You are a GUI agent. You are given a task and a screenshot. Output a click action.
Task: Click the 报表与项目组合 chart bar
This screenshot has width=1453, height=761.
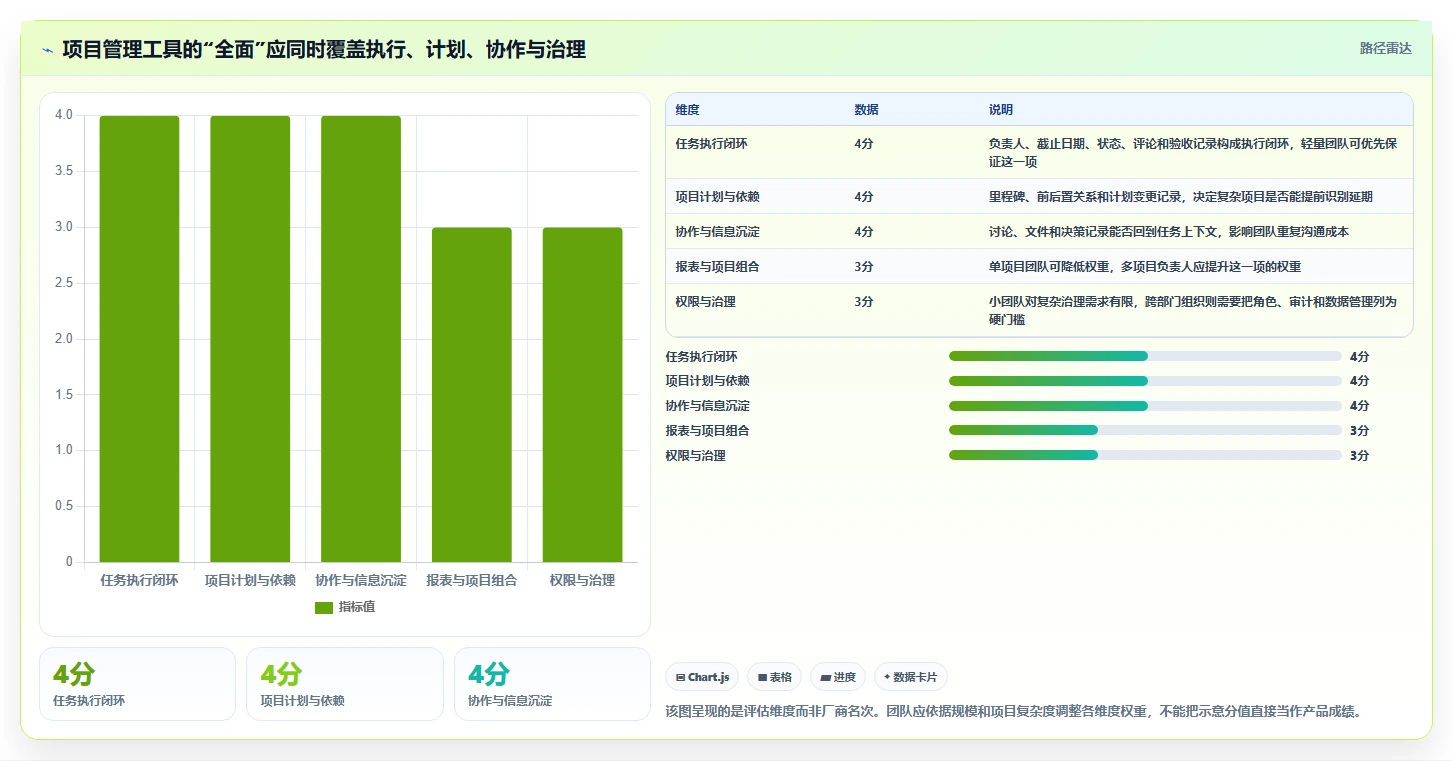click(472, 395)
